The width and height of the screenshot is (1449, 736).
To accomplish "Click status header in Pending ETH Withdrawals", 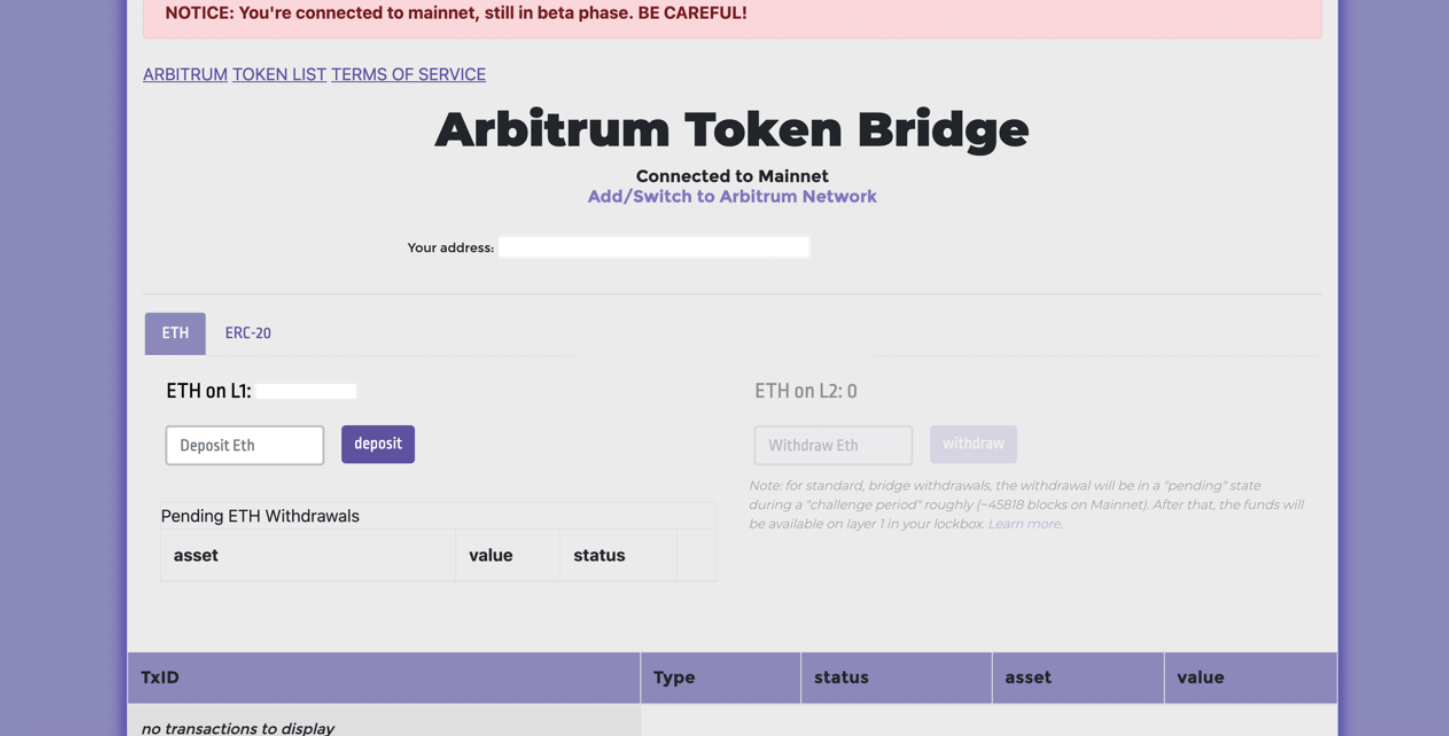I will (599, 555).
